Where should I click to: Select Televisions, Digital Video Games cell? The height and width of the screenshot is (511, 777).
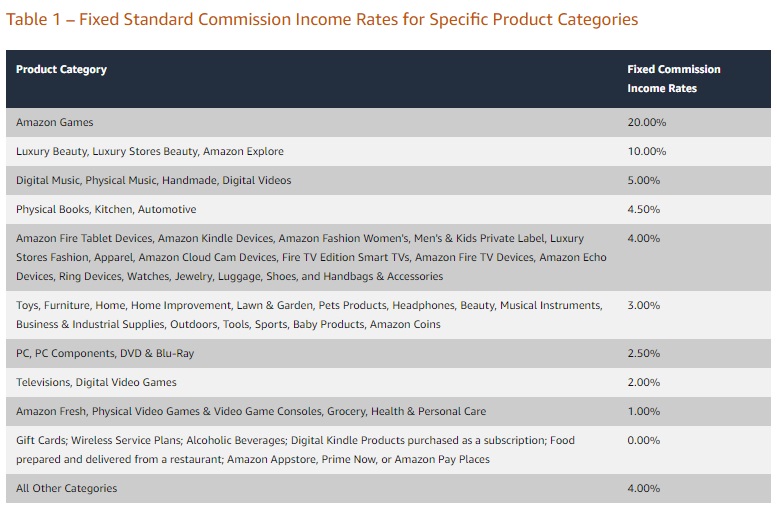[x=96, y=382]
